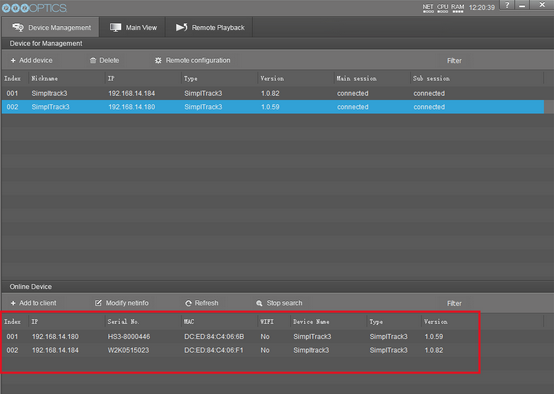
Task: Click the plus icon beside Add device
Action: click(x=13, y=61)
